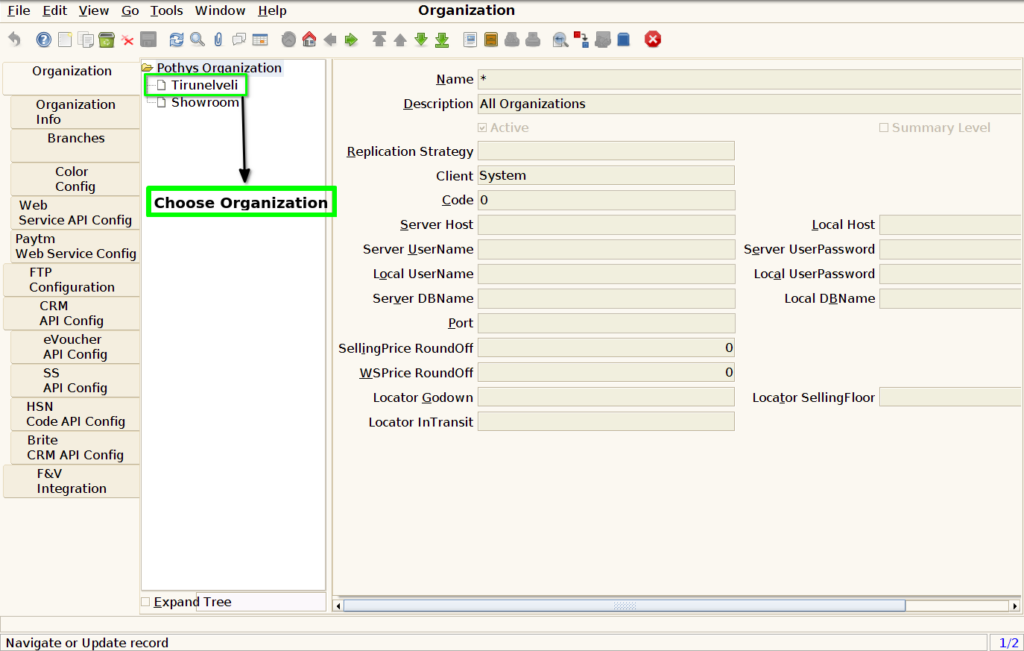Image resolution: width=1024 pixels, height=651 pixels.
Task: Open the SS API Config tab
Action: (x=75, y=380)
